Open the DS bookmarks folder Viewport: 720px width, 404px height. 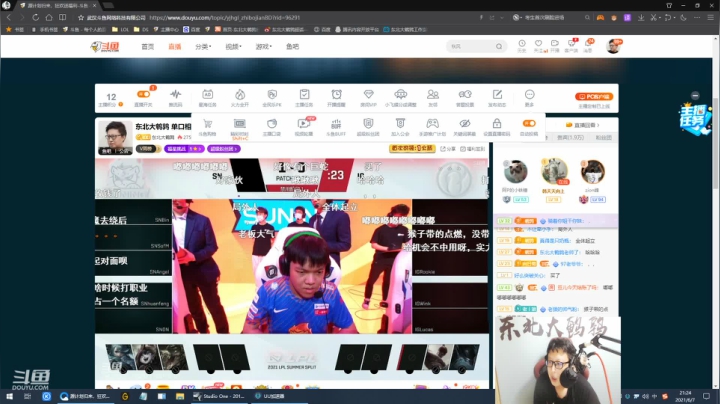(141, 29)
